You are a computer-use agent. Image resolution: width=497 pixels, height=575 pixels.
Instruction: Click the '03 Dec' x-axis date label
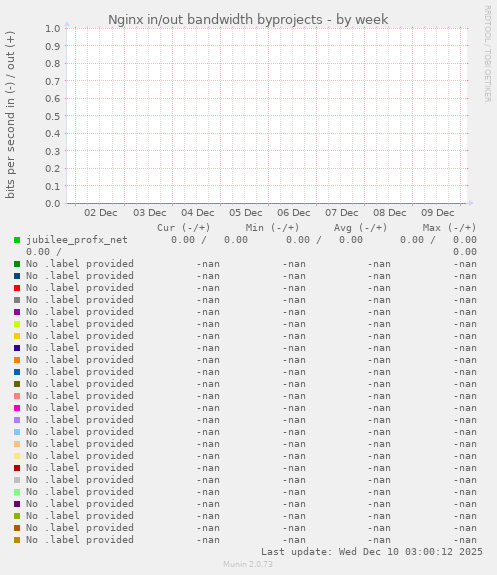[150, 213]
